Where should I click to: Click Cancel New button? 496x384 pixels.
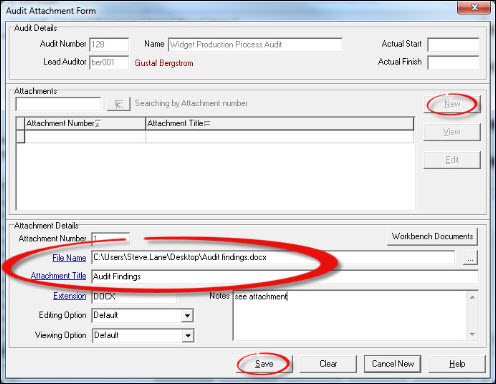[x=392, y=364]
